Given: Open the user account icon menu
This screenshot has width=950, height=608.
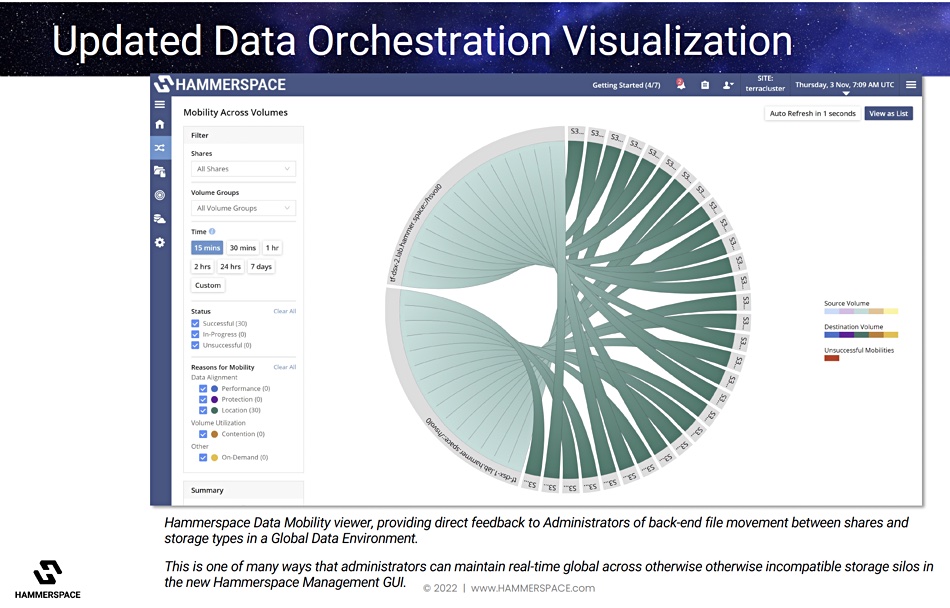Looking at the screenshot, I should pyautogui.click(x=728, y=85).
